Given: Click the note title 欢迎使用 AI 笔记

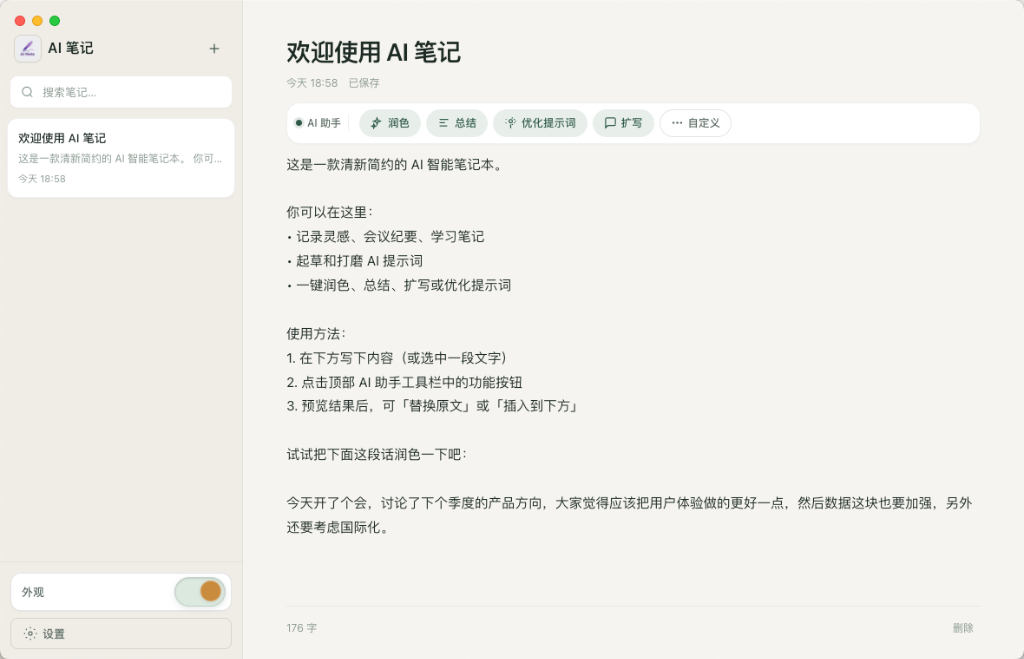Looking at the screenshot, I should (x=374, y=52).
